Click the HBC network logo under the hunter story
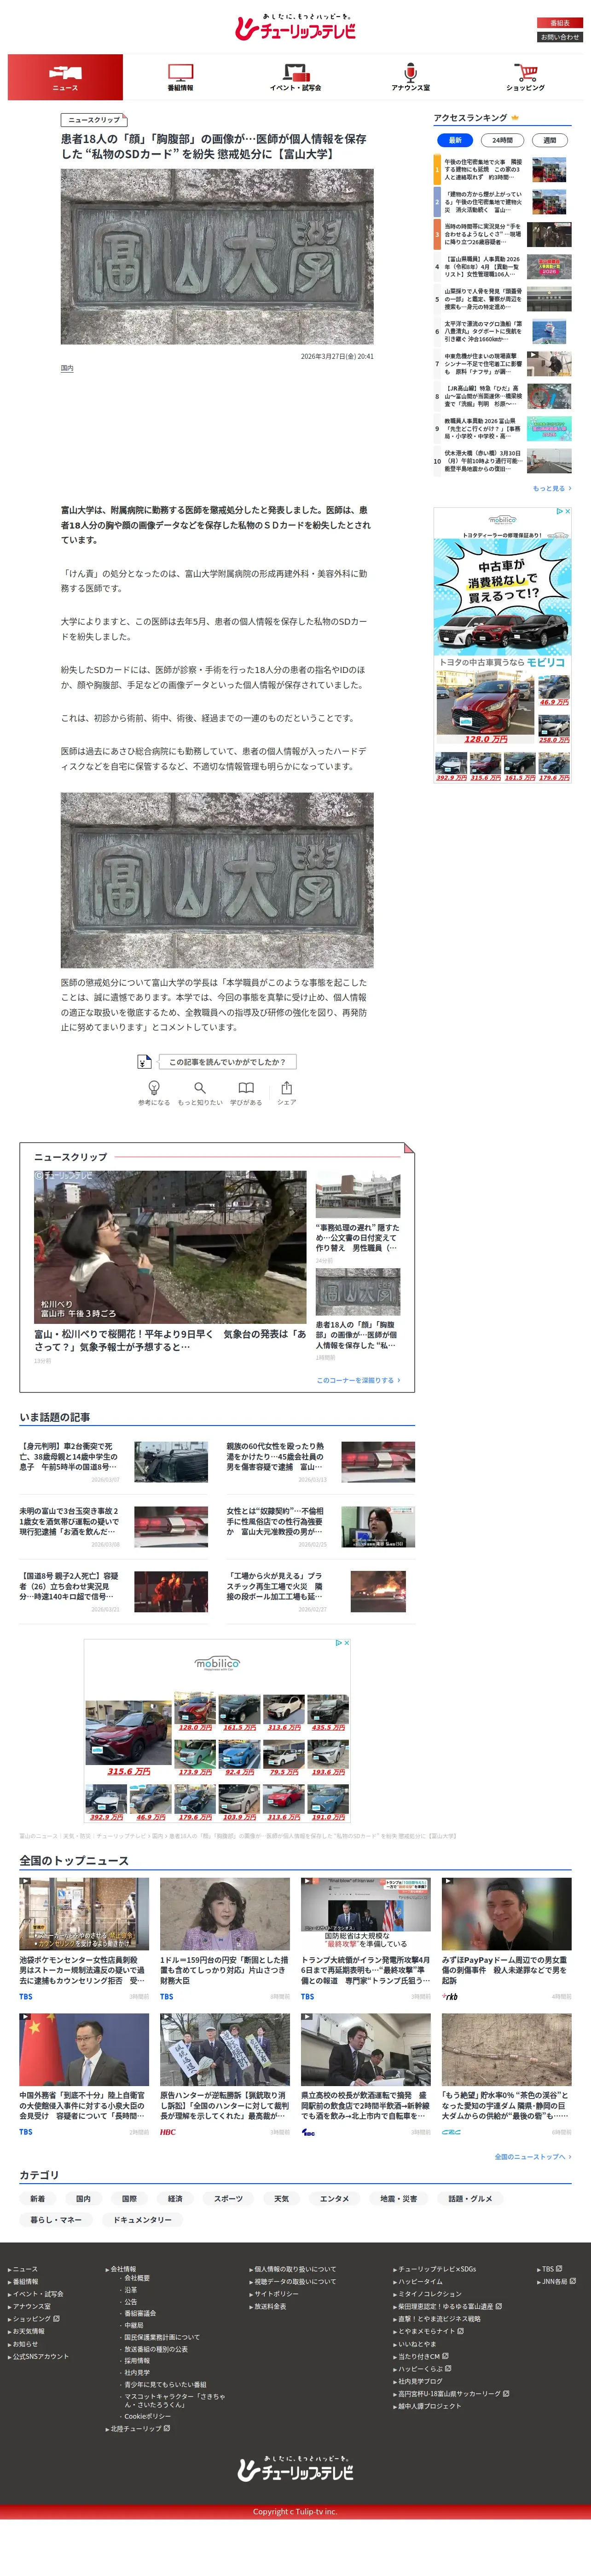 [168, 2132]
